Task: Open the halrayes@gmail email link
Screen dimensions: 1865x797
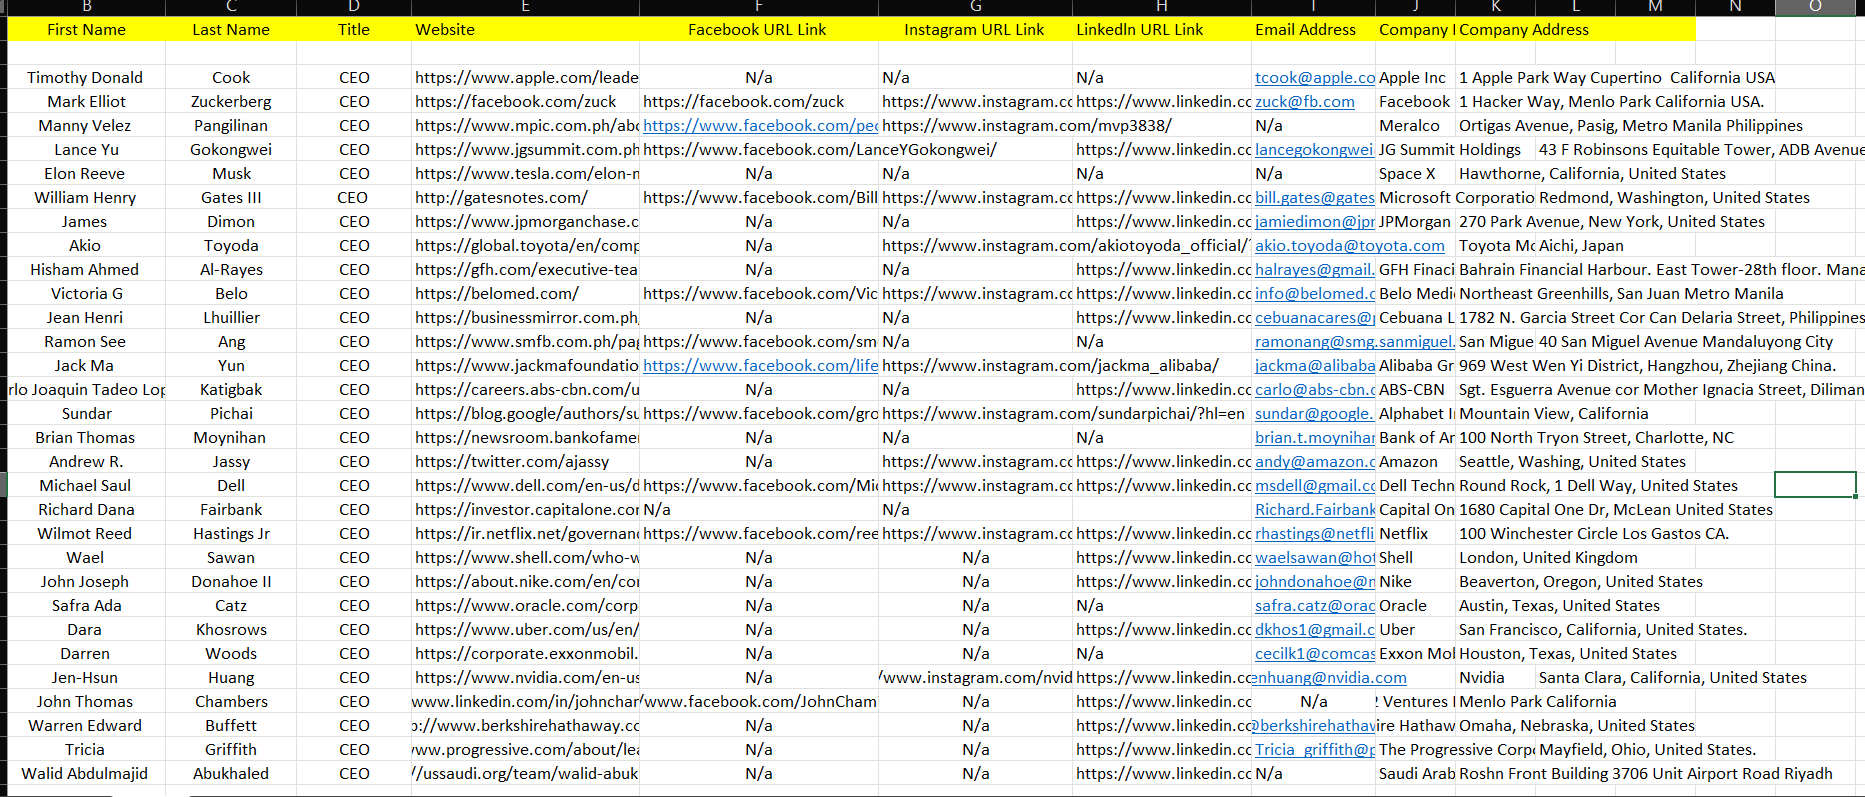Action: [x=1314, y=269]
